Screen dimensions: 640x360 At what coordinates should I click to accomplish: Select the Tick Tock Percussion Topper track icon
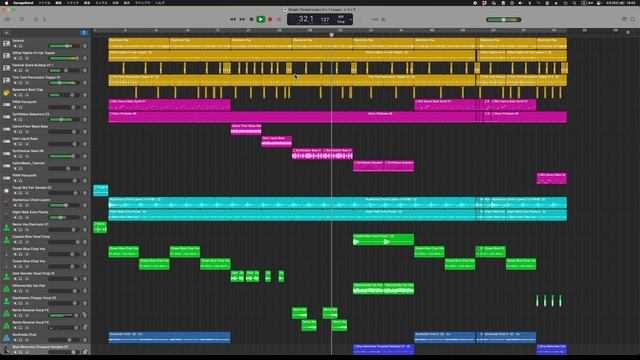click(x=6, y=80)
